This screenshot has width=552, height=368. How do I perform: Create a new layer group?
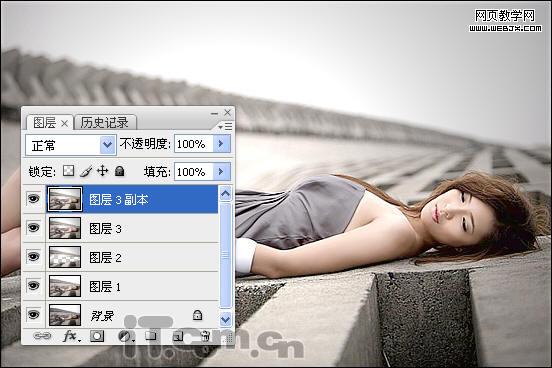pyautogui.click(x=151, y=336)
